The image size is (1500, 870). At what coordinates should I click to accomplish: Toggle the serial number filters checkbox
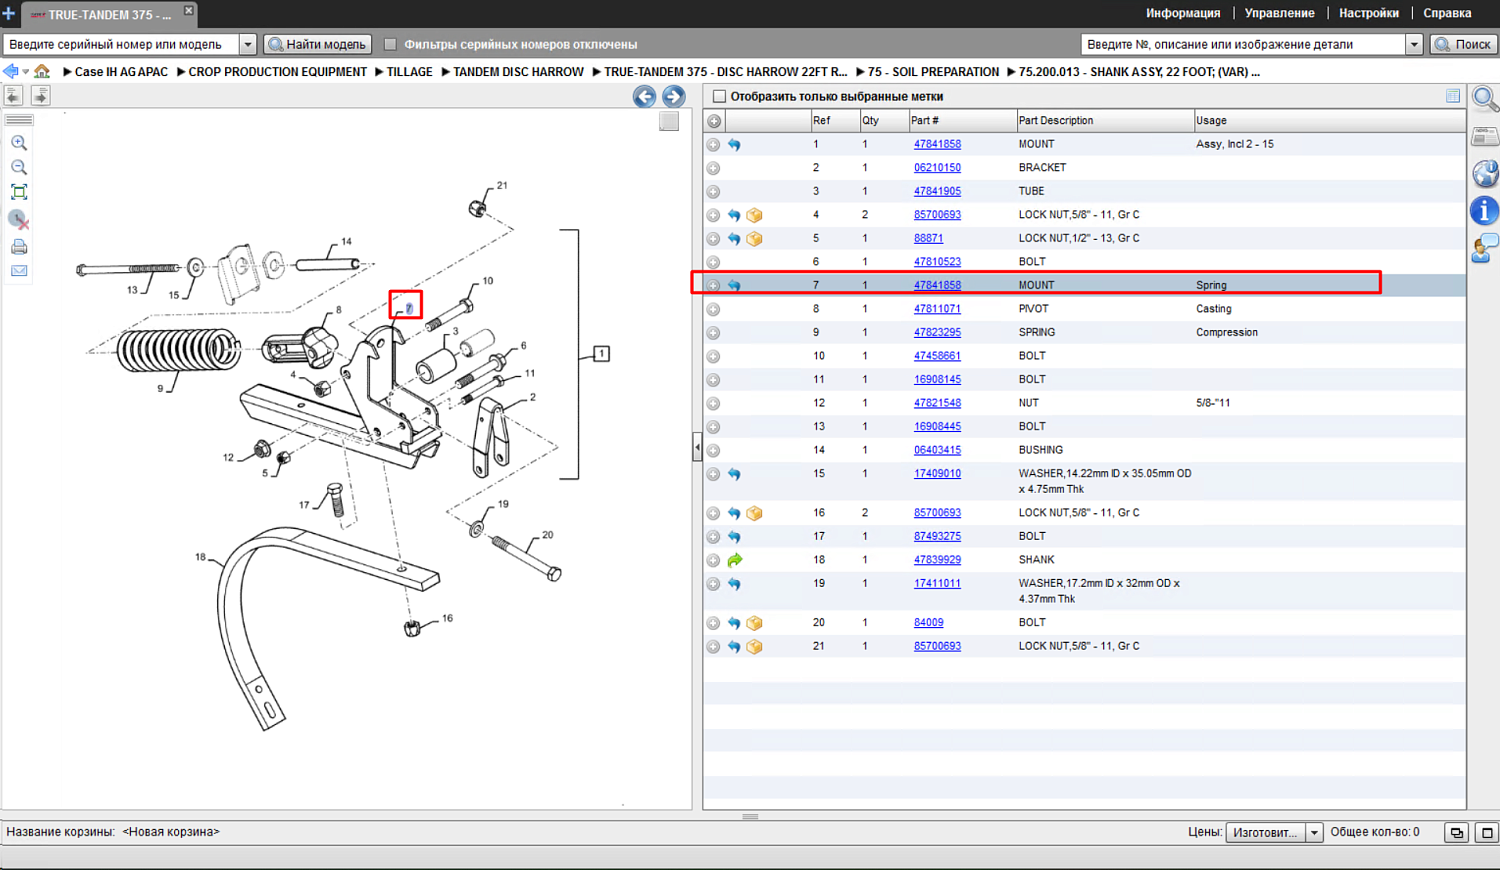pos(391,44)
